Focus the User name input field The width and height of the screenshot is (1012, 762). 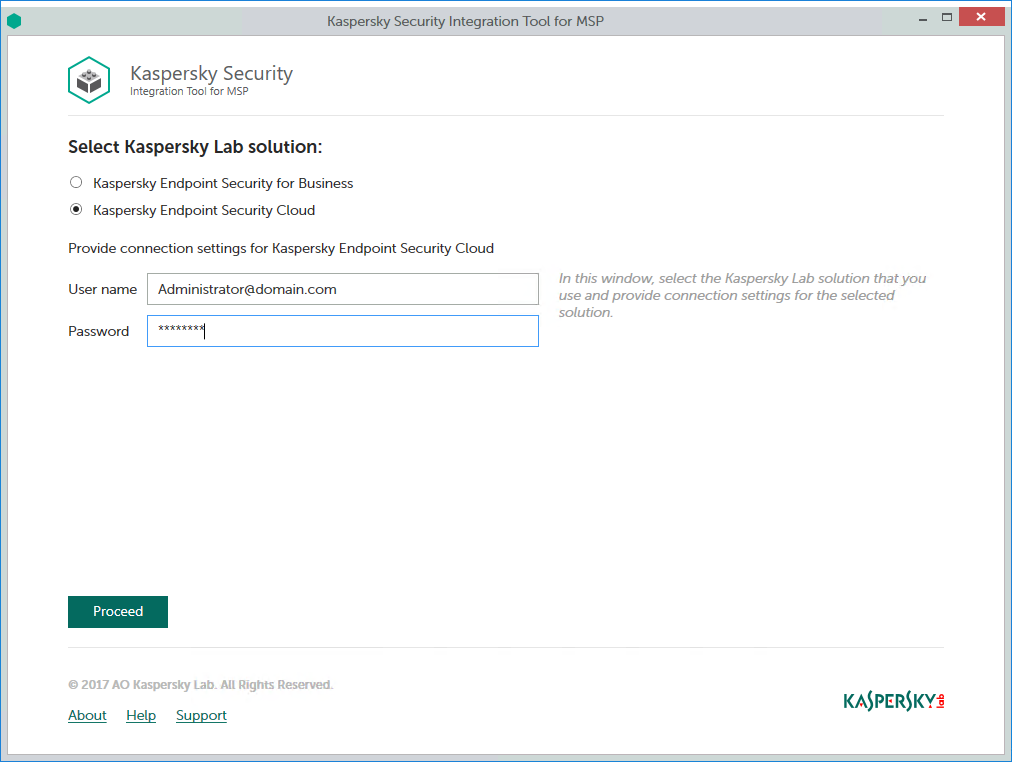tap(342, 289)
